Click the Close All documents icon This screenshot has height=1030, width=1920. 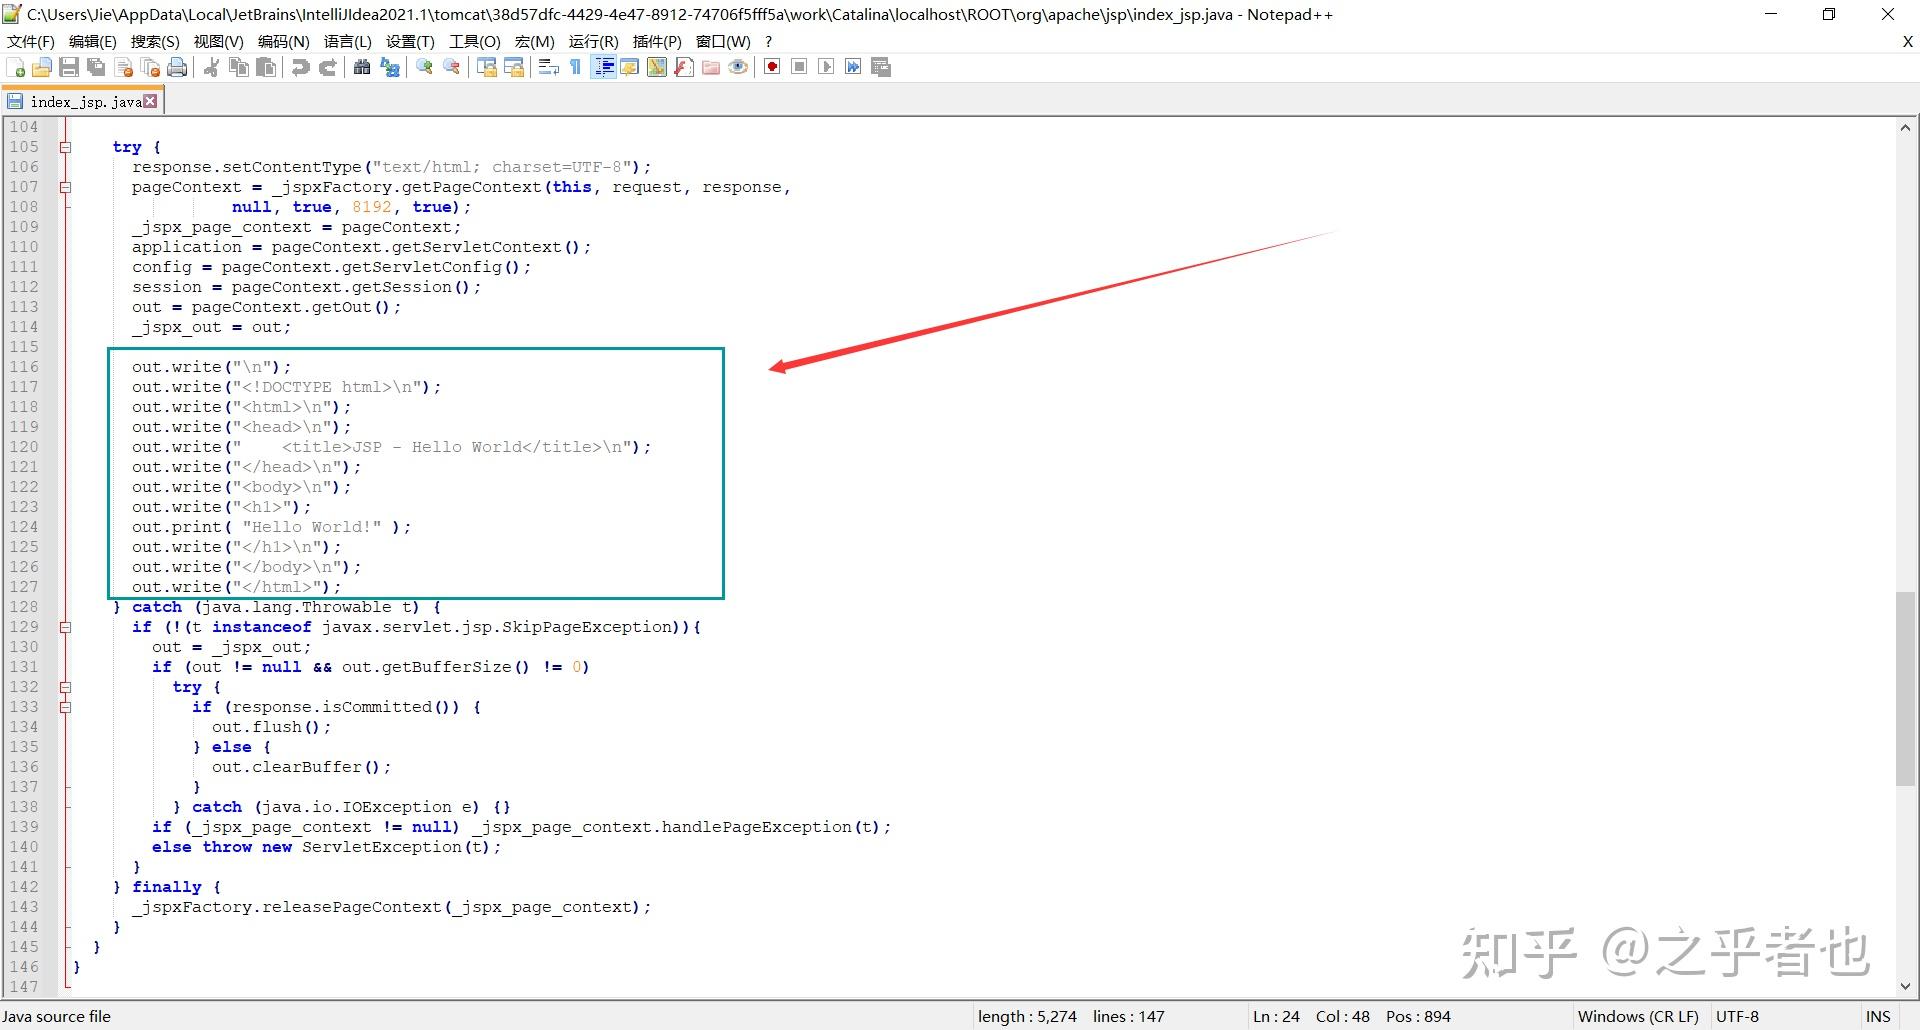coord(151,67)
